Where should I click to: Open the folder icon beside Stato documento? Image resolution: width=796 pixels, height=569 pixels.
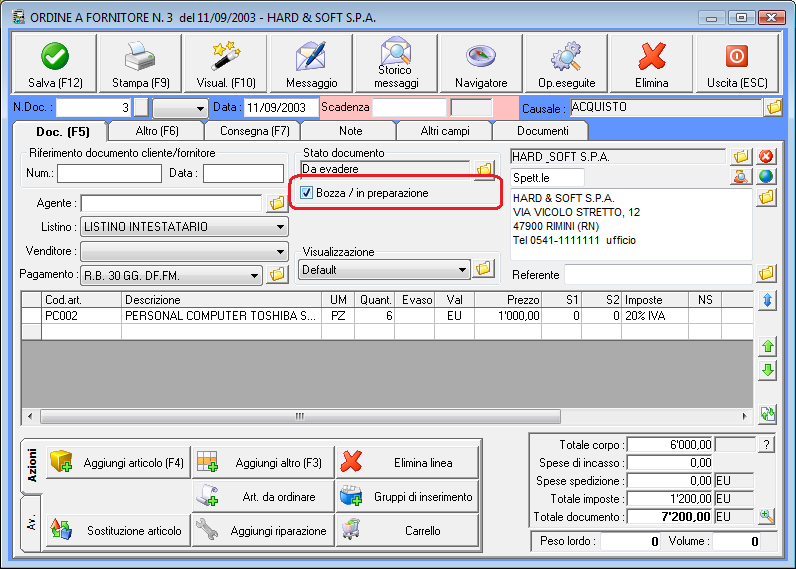pyautogui.click(x=484, y=169)
